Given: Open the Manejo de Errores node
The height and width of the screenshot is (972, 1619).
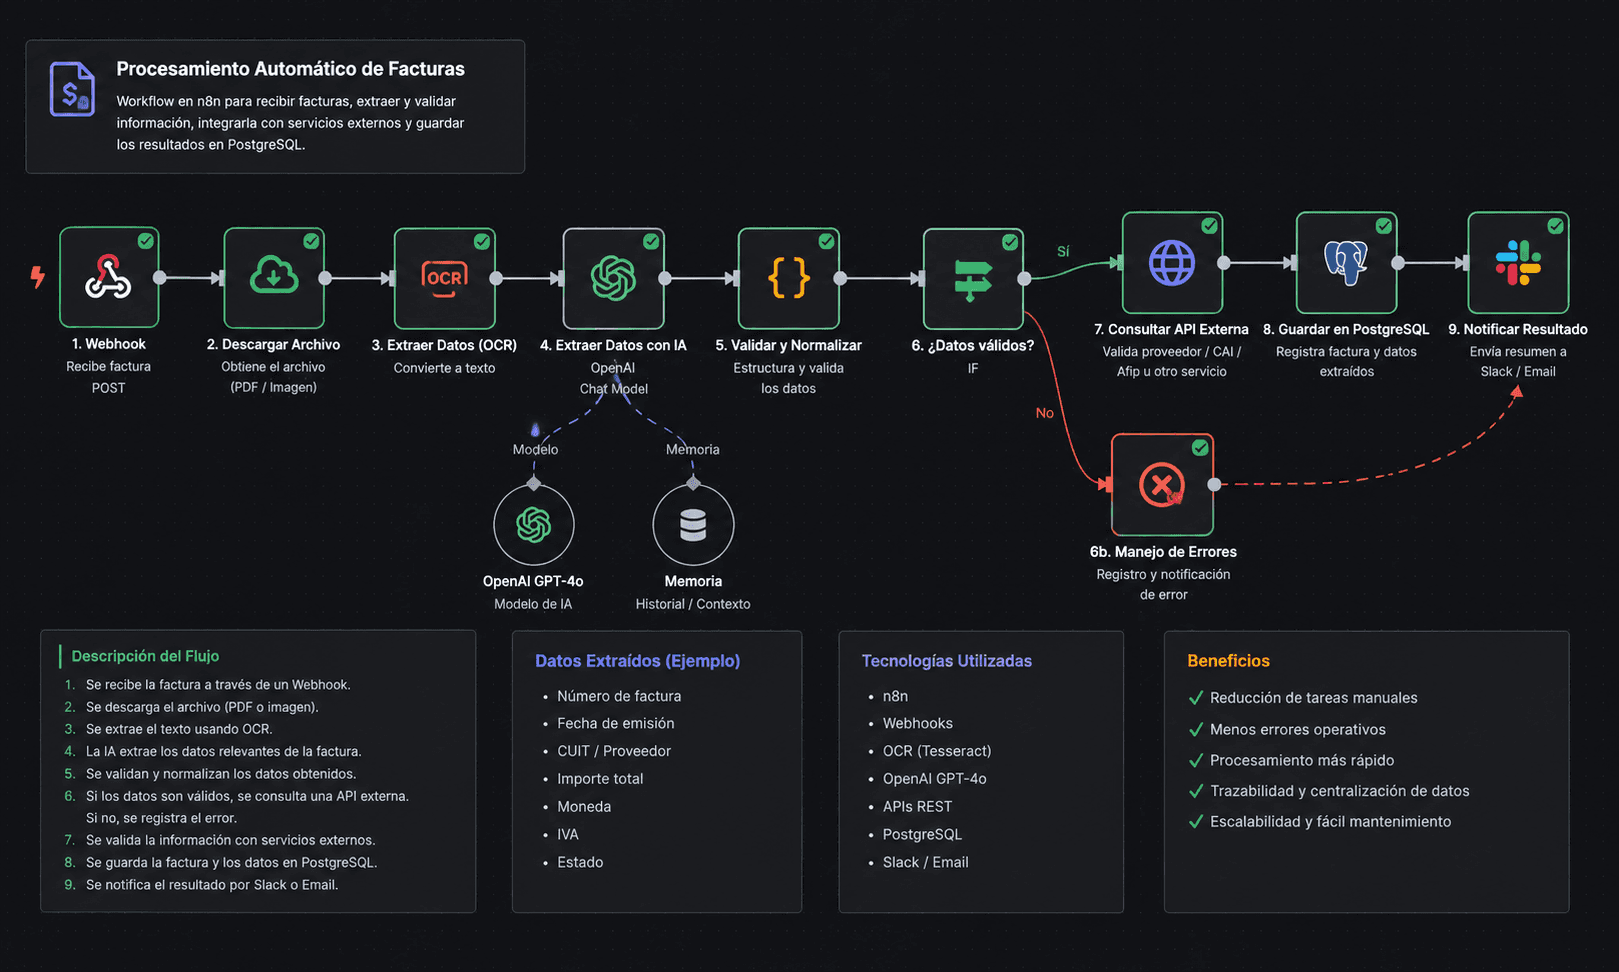Looking at the screenshot, I should point(1162,484).
